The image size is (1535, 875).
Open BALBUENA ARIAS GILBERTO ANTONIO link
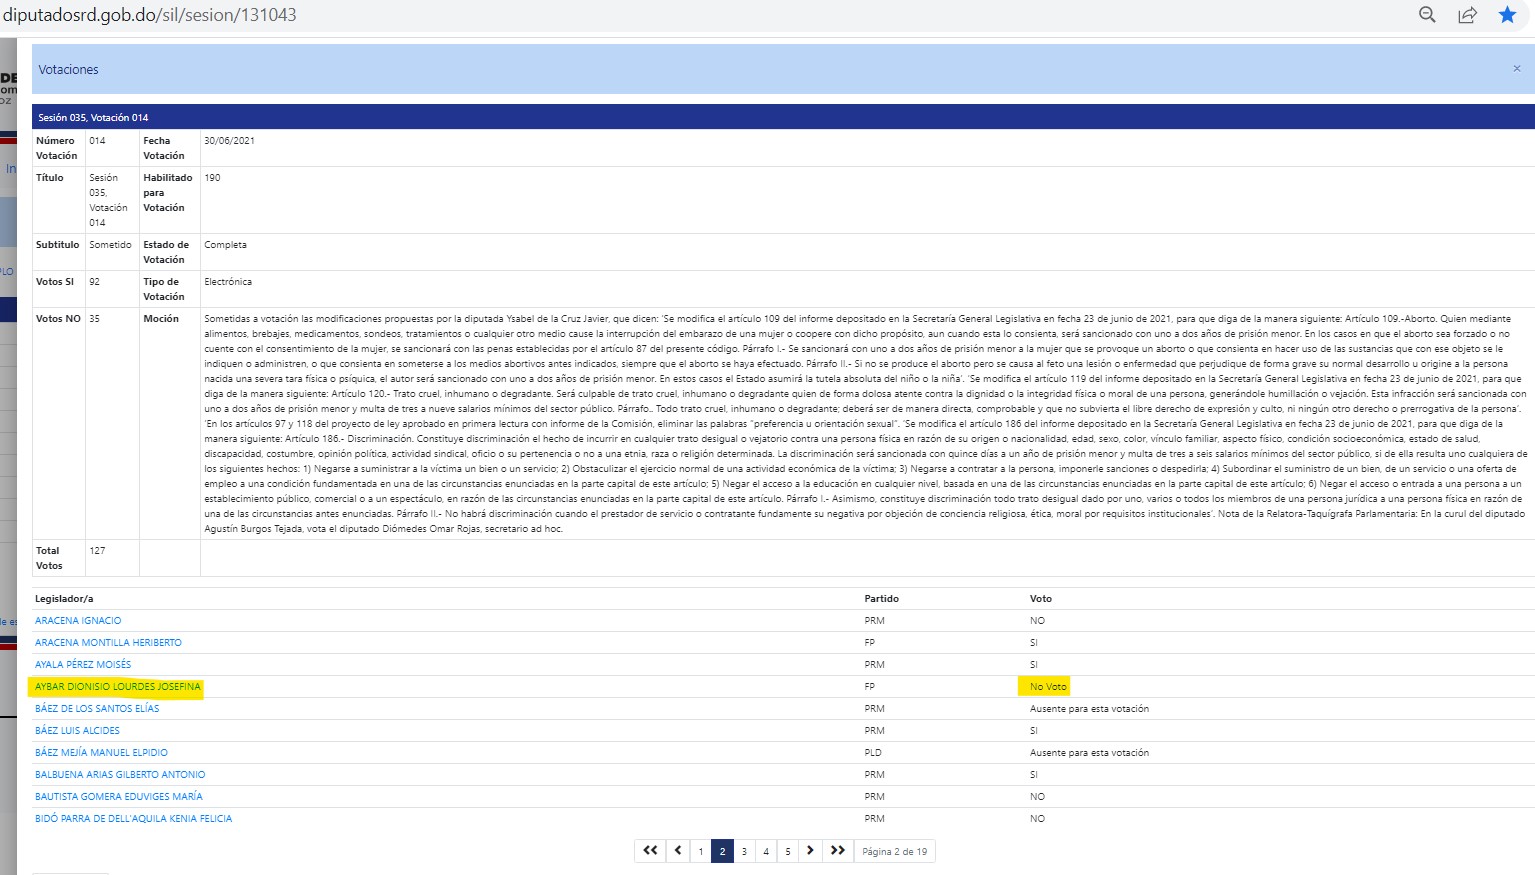click(120, 775)
